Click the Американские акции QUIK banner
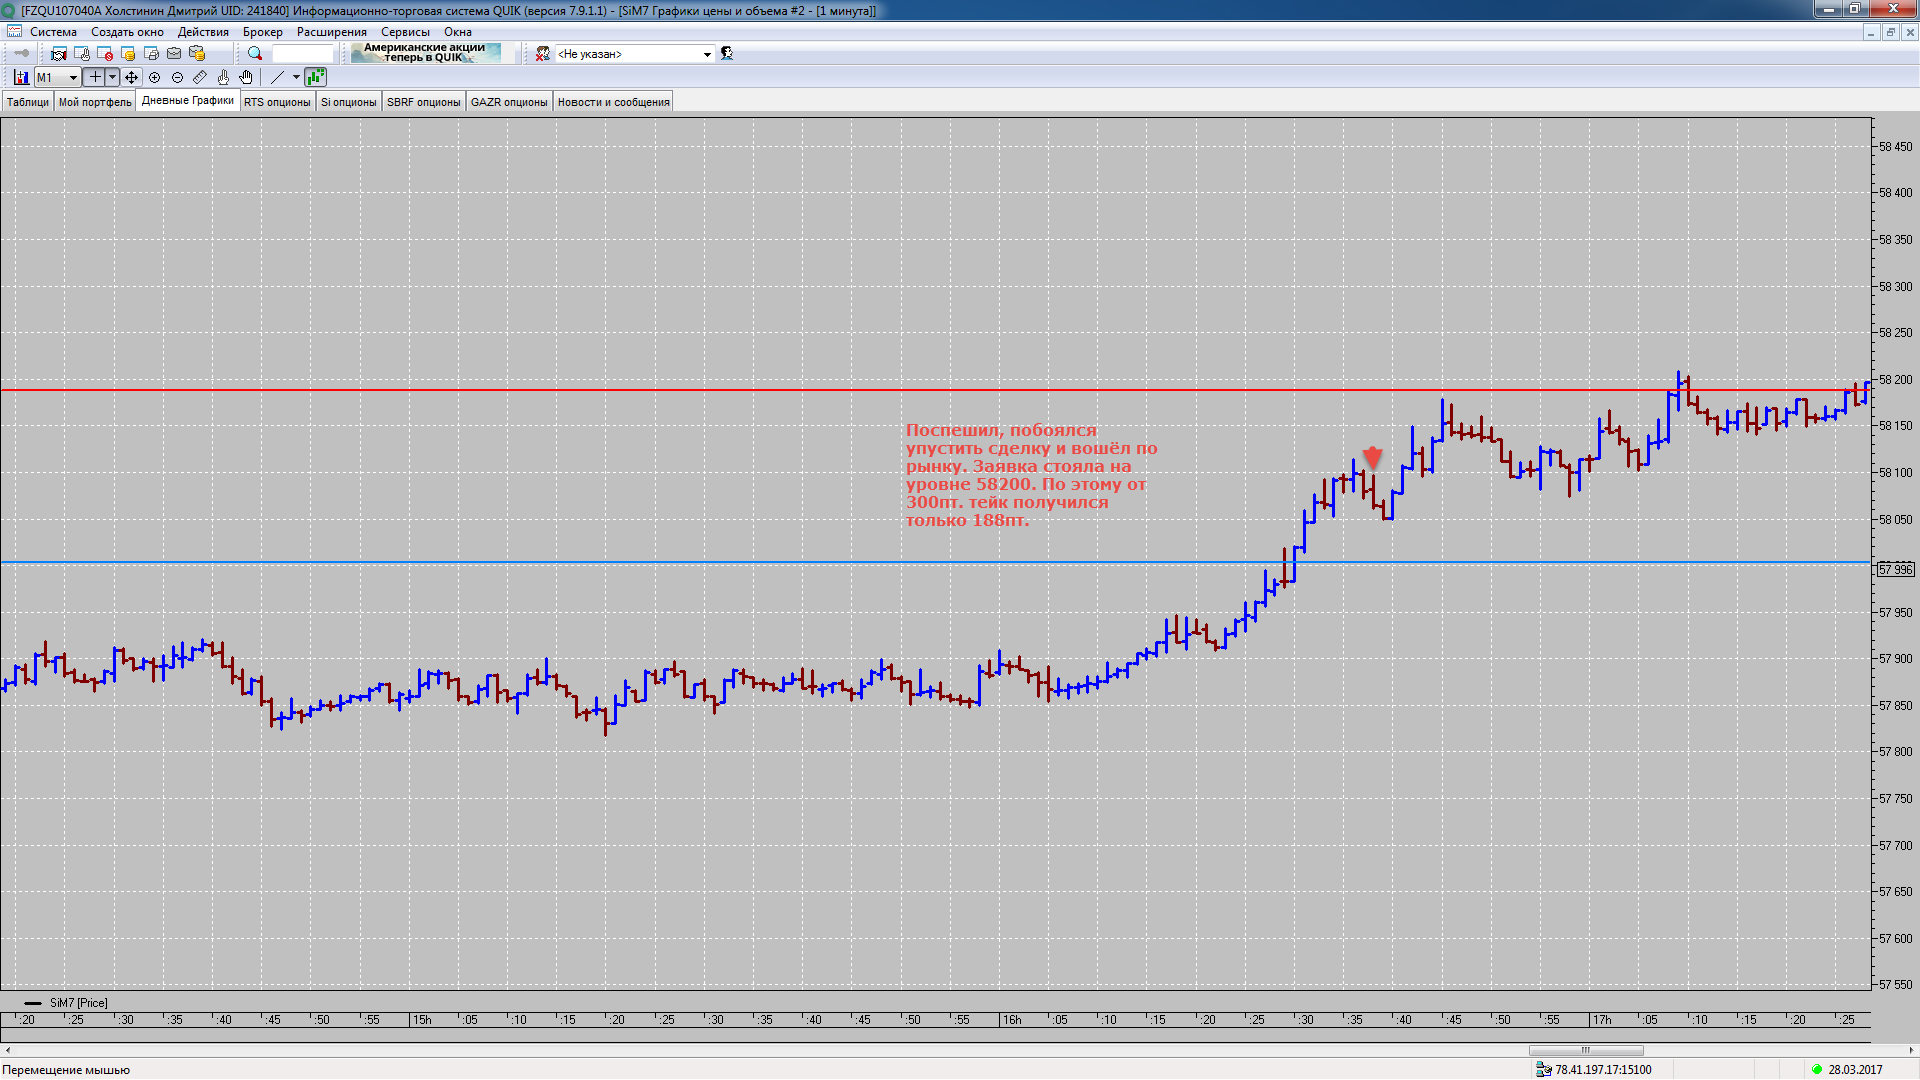 pos(426,53)
